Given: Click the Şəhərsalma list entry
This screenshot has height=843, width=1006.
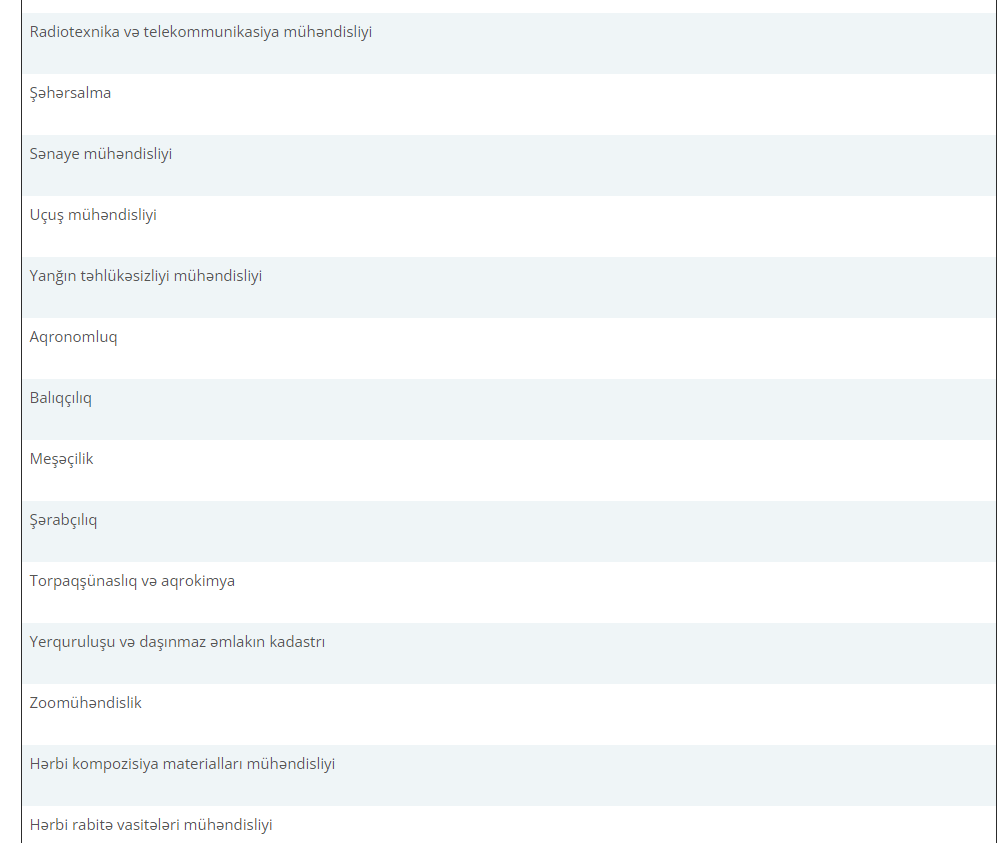Looking at the screenshot, I should point(71,93).
